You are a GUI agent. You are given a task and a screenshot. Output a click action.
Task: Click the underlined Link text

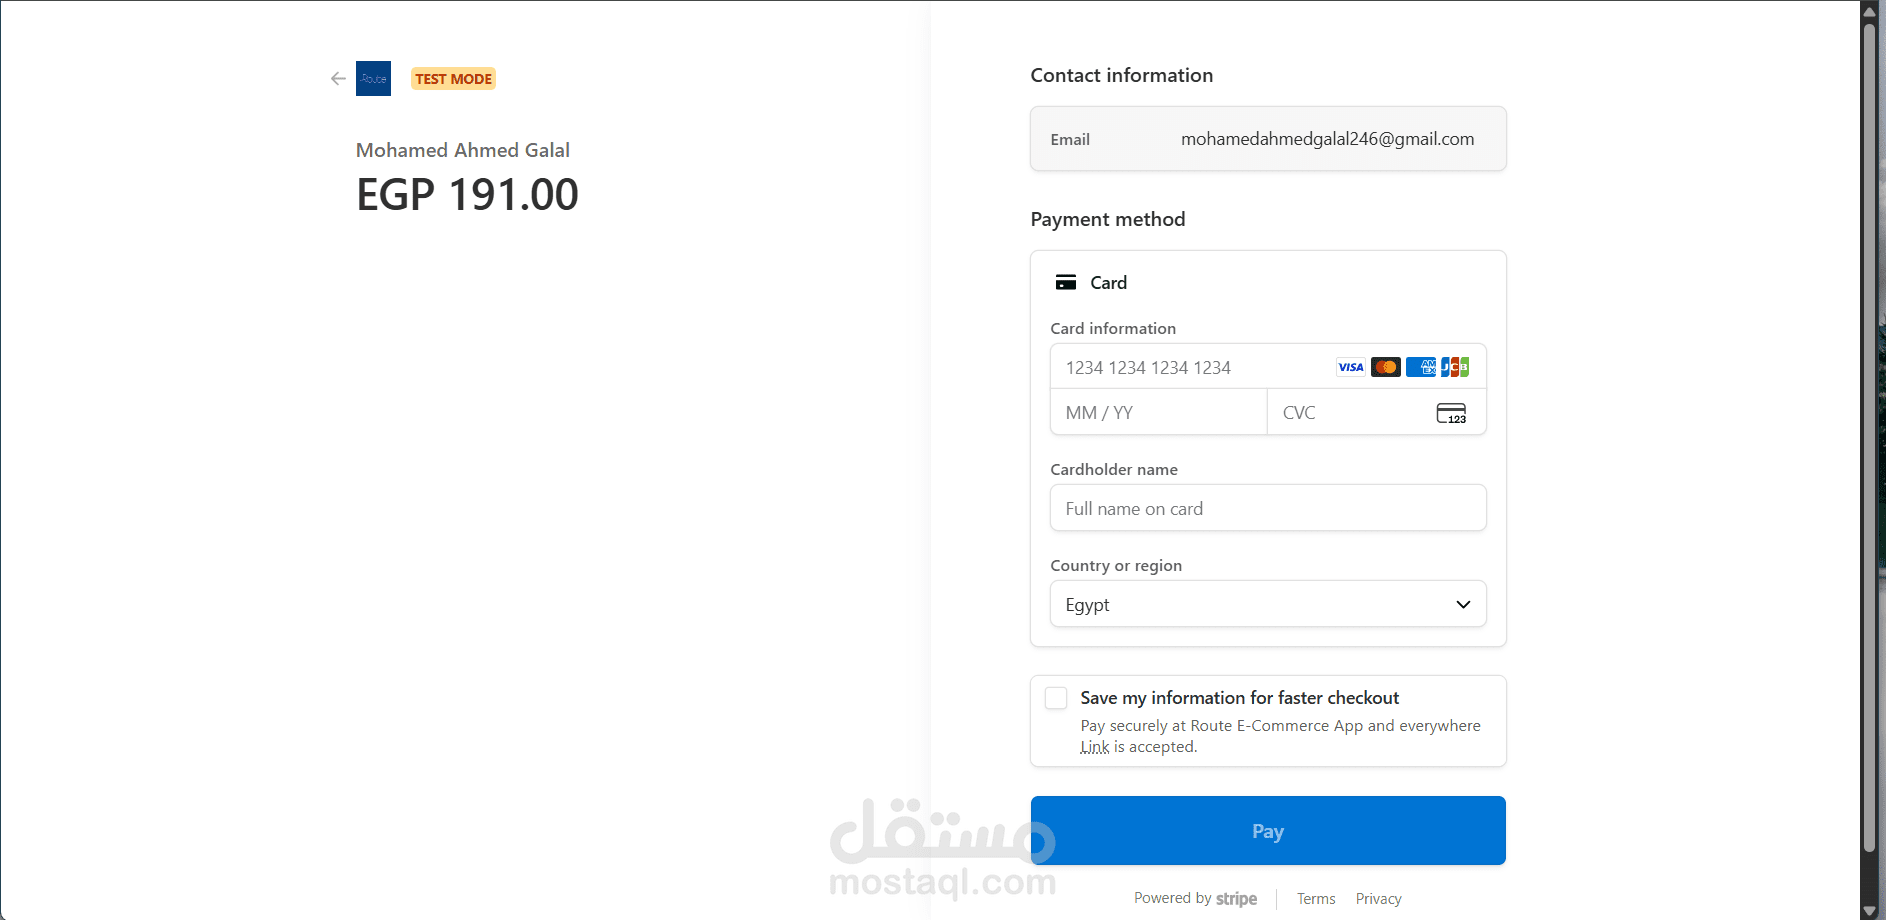coord(1095,747)
